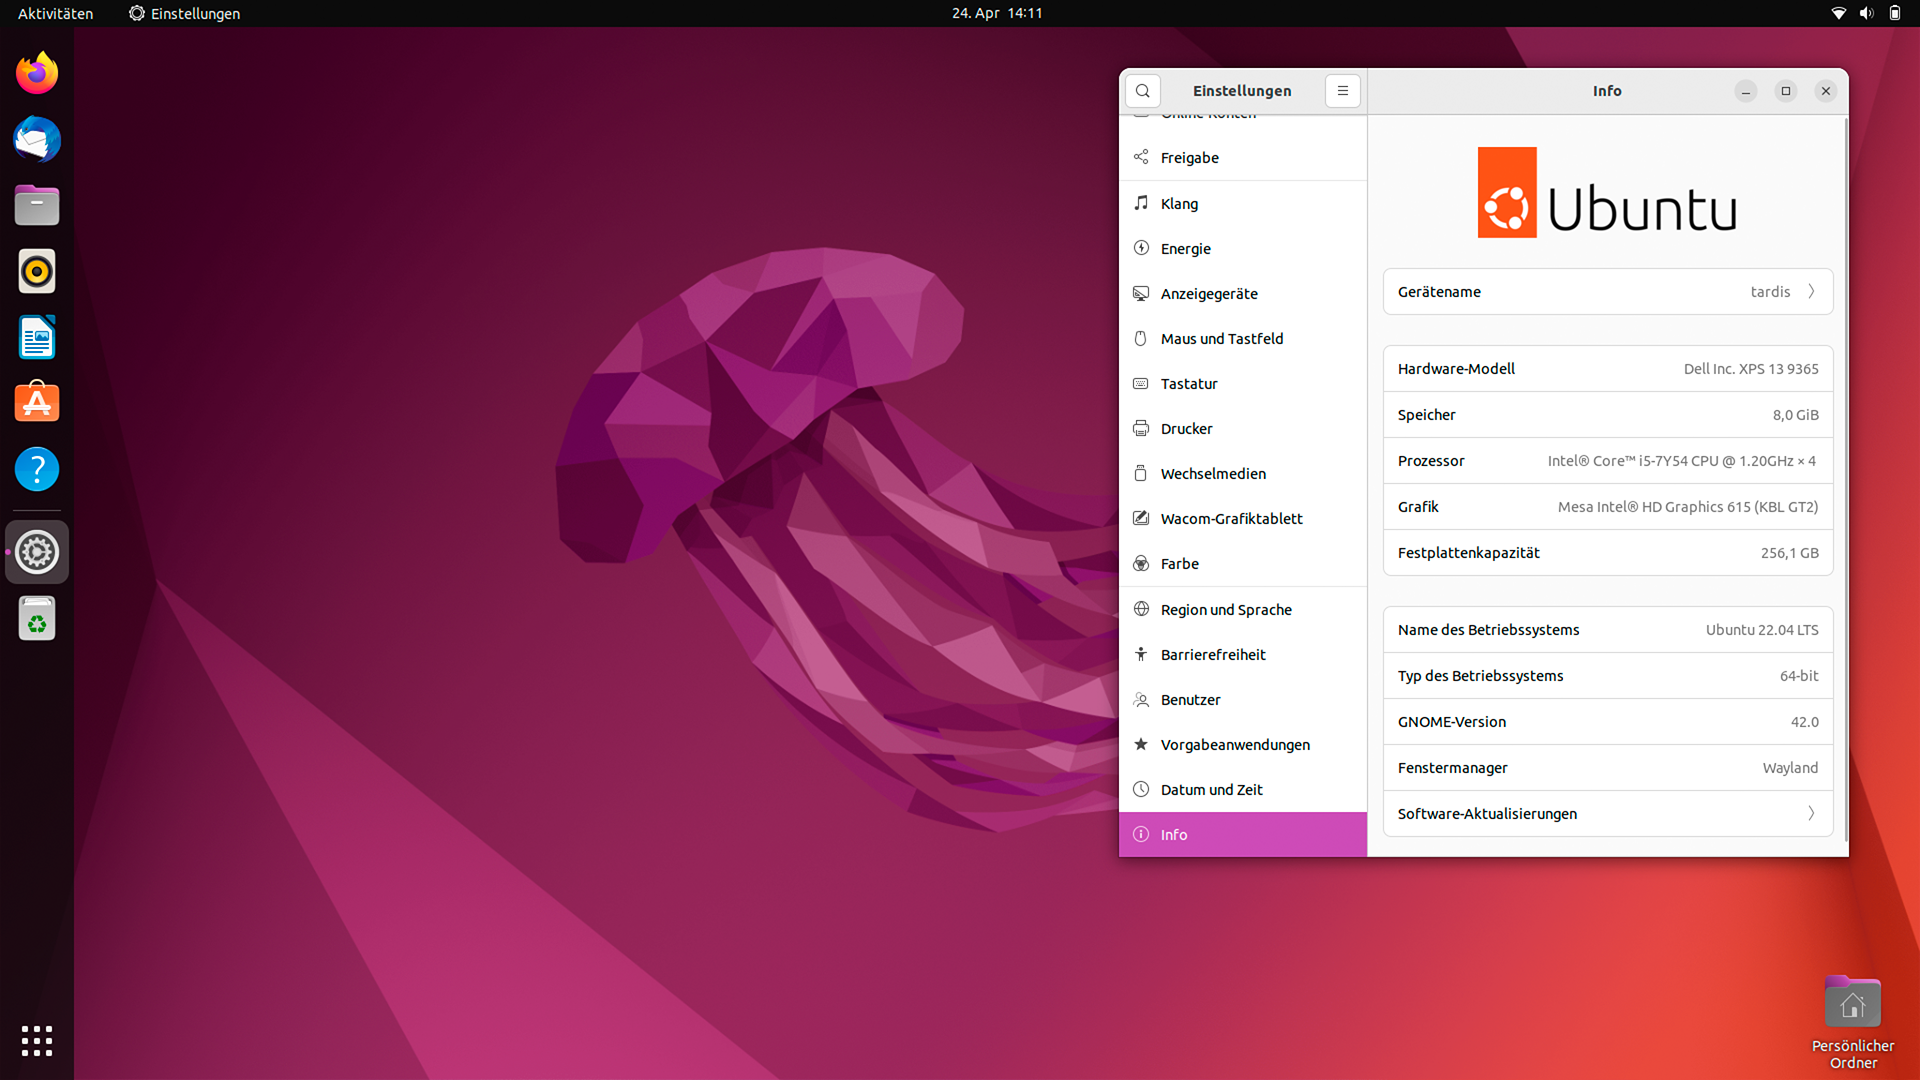The height and width of the screenshot is (1080, 1920).
Task: Open the trash from the dock
Action: click(x=37, y=619)
